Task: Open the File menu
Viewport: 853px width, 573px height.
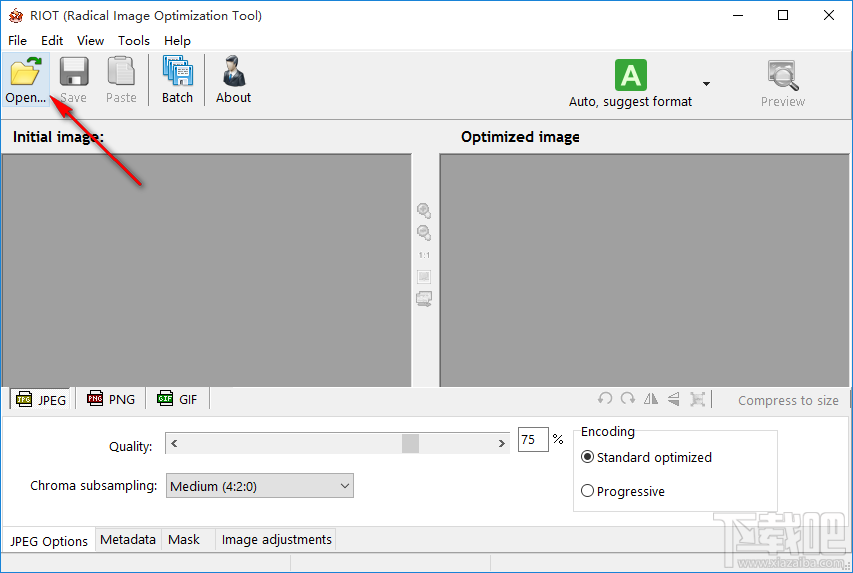Action: 17,41
